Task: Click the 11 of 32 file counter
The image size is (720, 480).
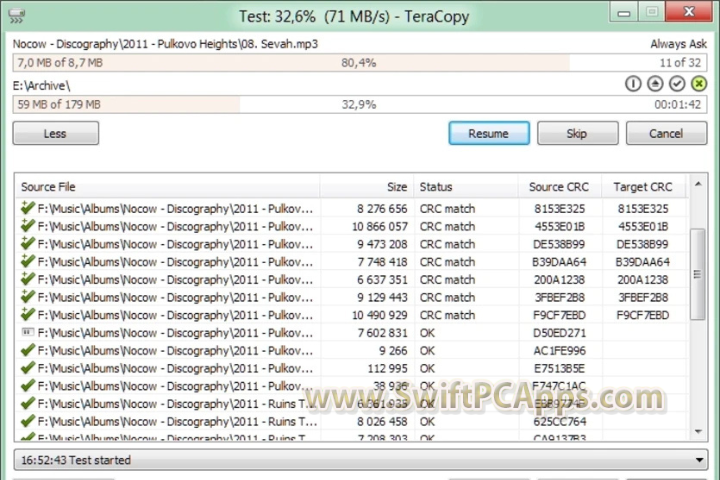Action: 680,62
